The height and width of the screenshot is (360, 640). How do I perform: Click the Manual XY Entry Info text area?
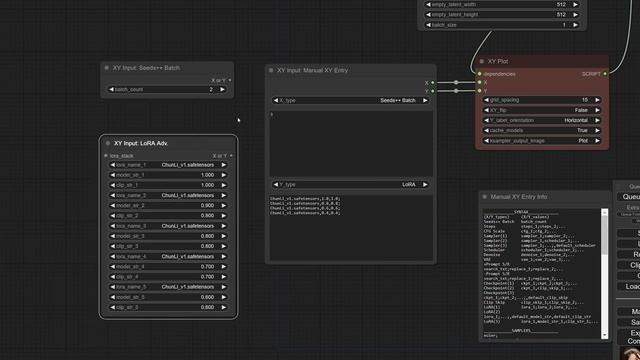[x=542, y=273]
